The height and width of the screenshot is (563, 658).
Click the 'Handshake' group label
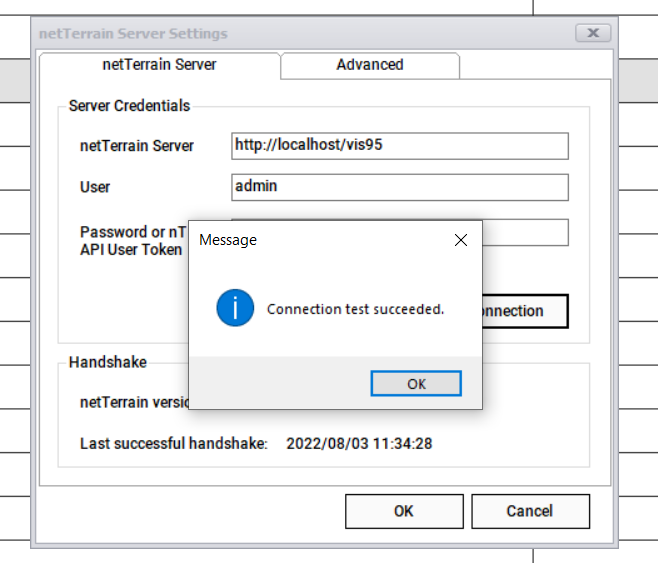(x=107, y=362)
